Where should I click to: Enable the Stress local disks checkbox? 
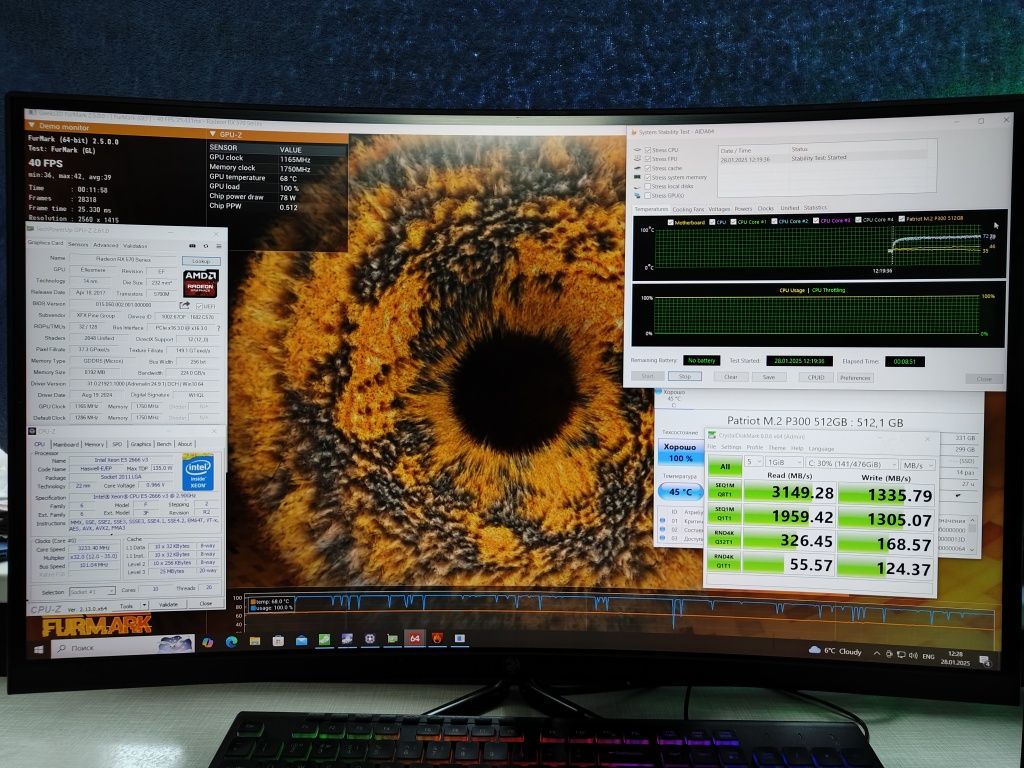pyautogui.click(x=647, y=186)
